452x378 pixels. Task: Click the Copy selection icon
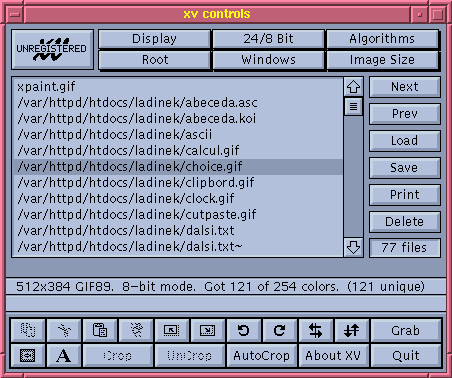click(x=28, y=330)
